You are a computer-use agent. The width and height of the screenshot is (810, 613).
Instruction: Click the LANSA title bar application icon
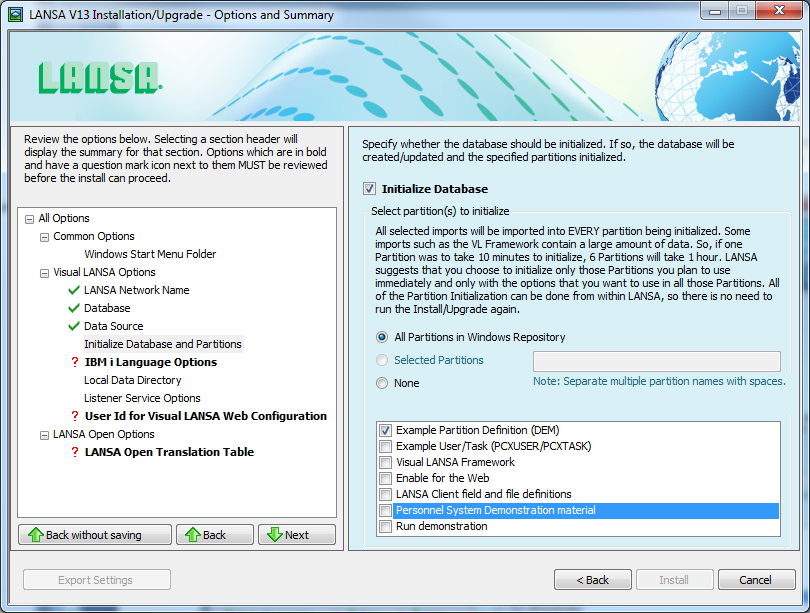click(x=15, y=14)
